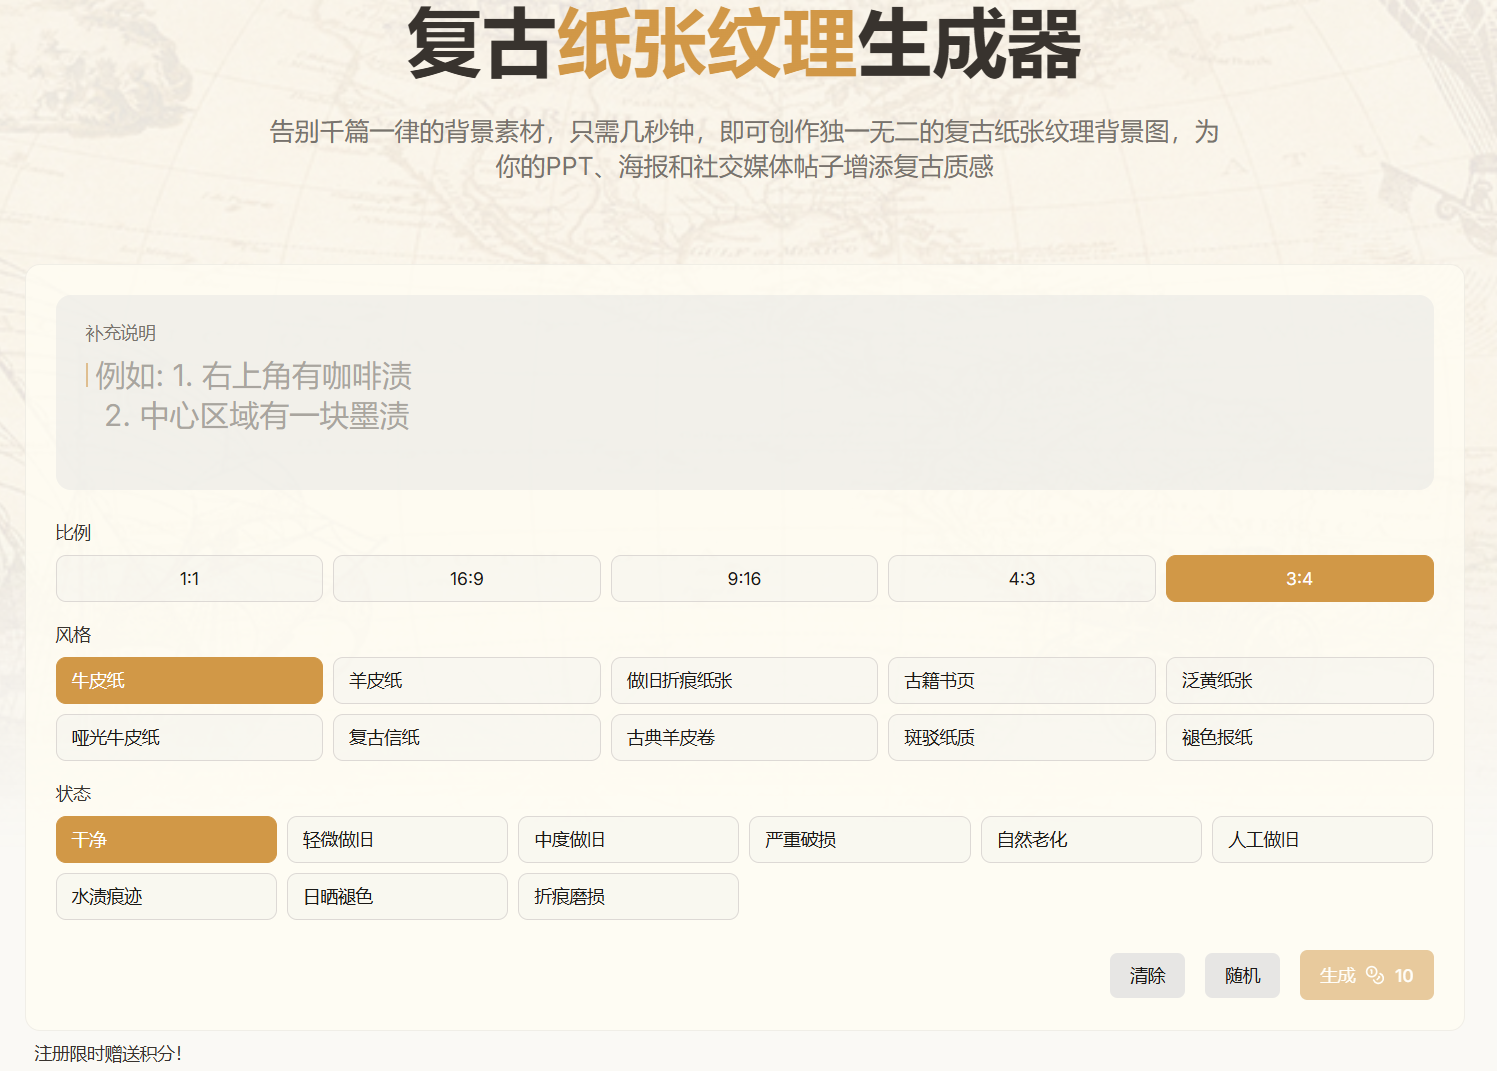Choose 哑光牛皮纸 as the style
This screenshot has height=1071, width=1497.
tap(189, 738)
